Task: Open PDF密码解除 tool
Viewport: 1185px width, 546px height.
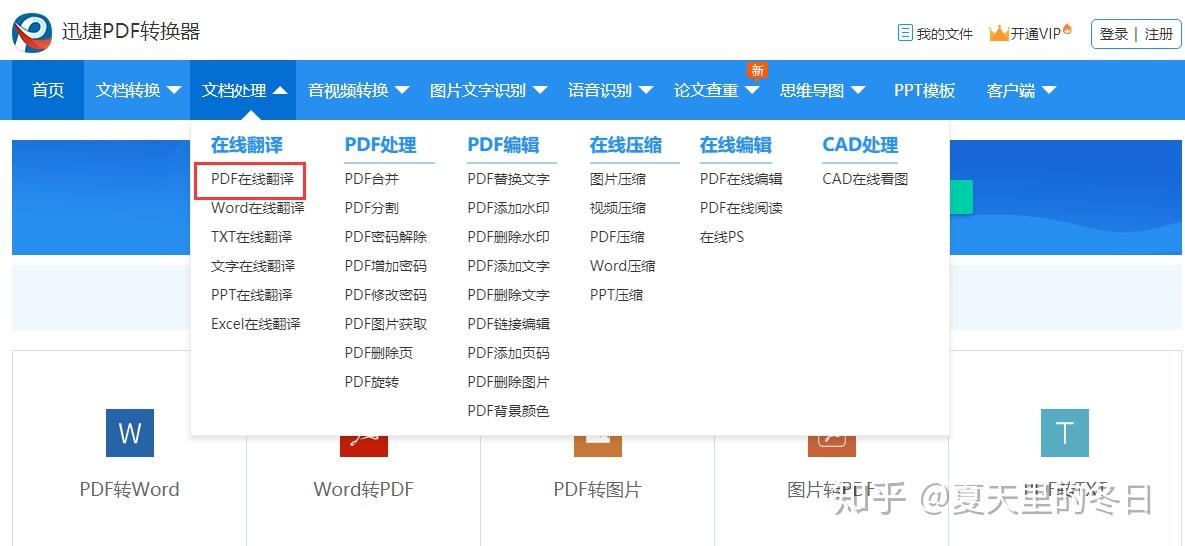Action: (386, 237)
